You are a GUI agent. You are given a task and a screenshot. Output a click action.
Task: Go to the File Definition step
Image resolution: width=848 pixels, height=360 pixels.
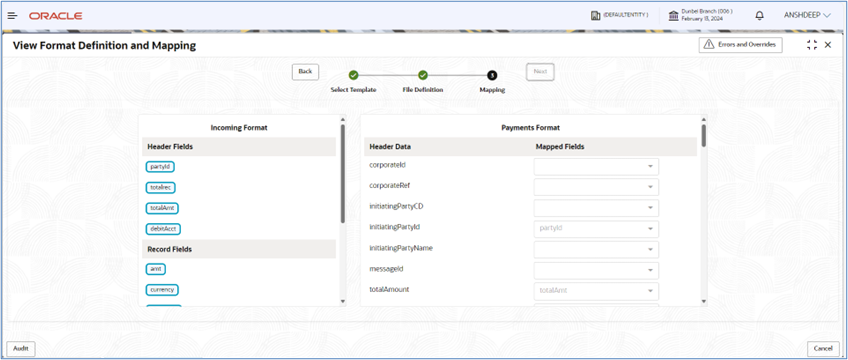click(423, 75)
